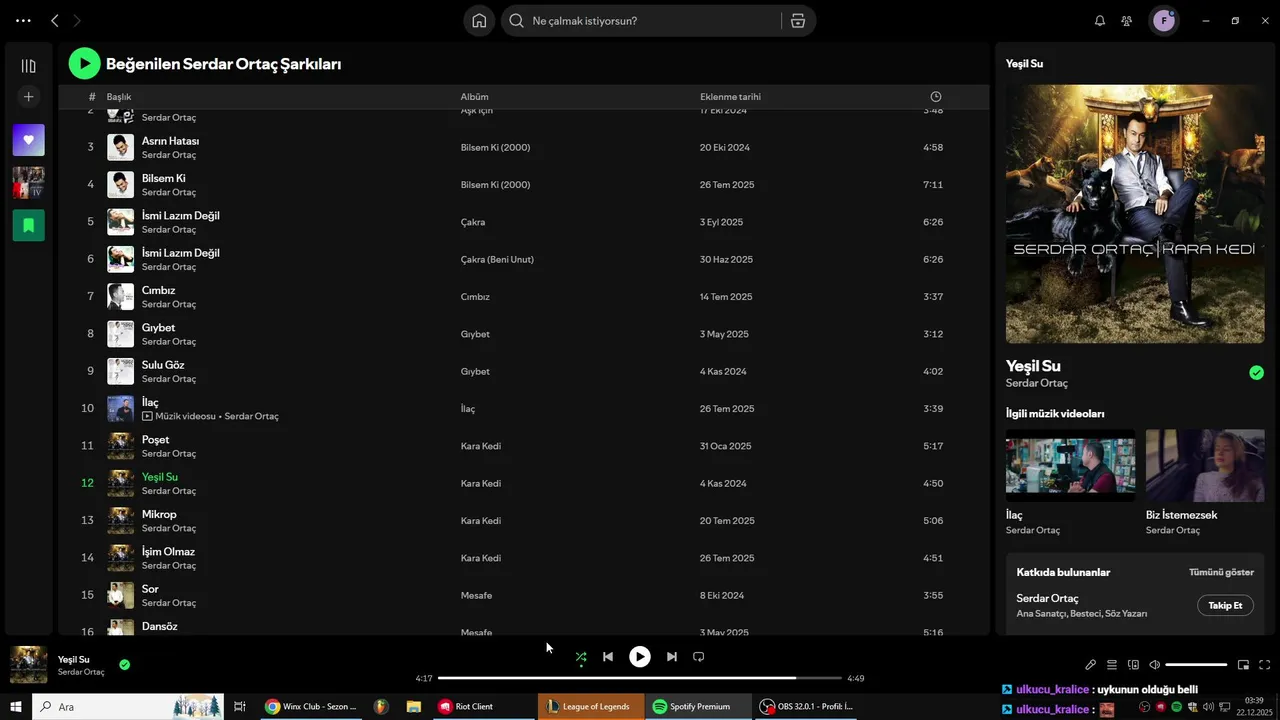
Task: Open the İlaç related music video
Action: point(1070,466)
